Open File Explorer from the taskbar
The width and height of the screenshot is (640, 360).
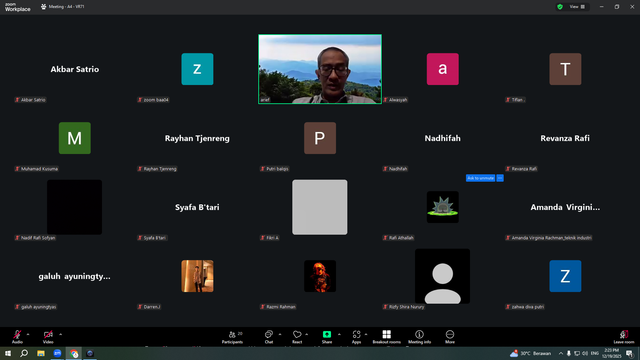click(41, 353)
